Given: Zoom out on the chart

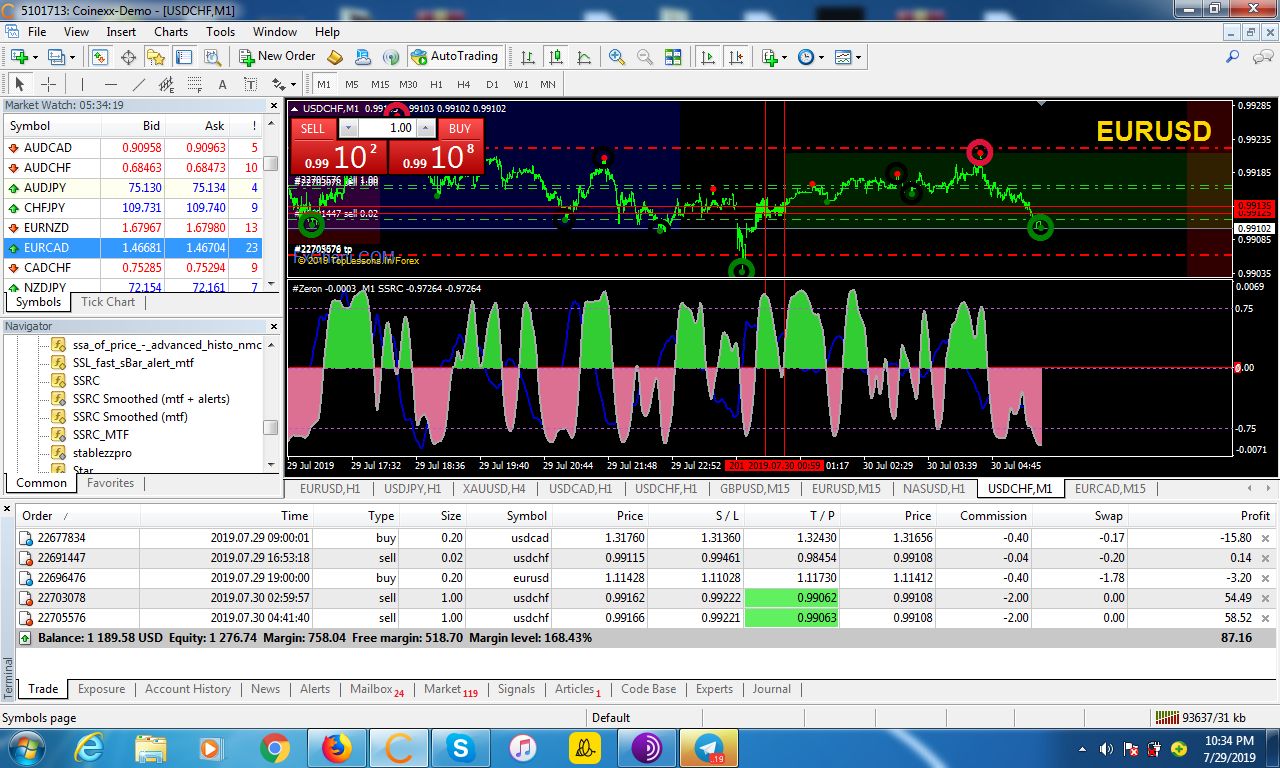Looking at the screenshot, I should (644, 57).
